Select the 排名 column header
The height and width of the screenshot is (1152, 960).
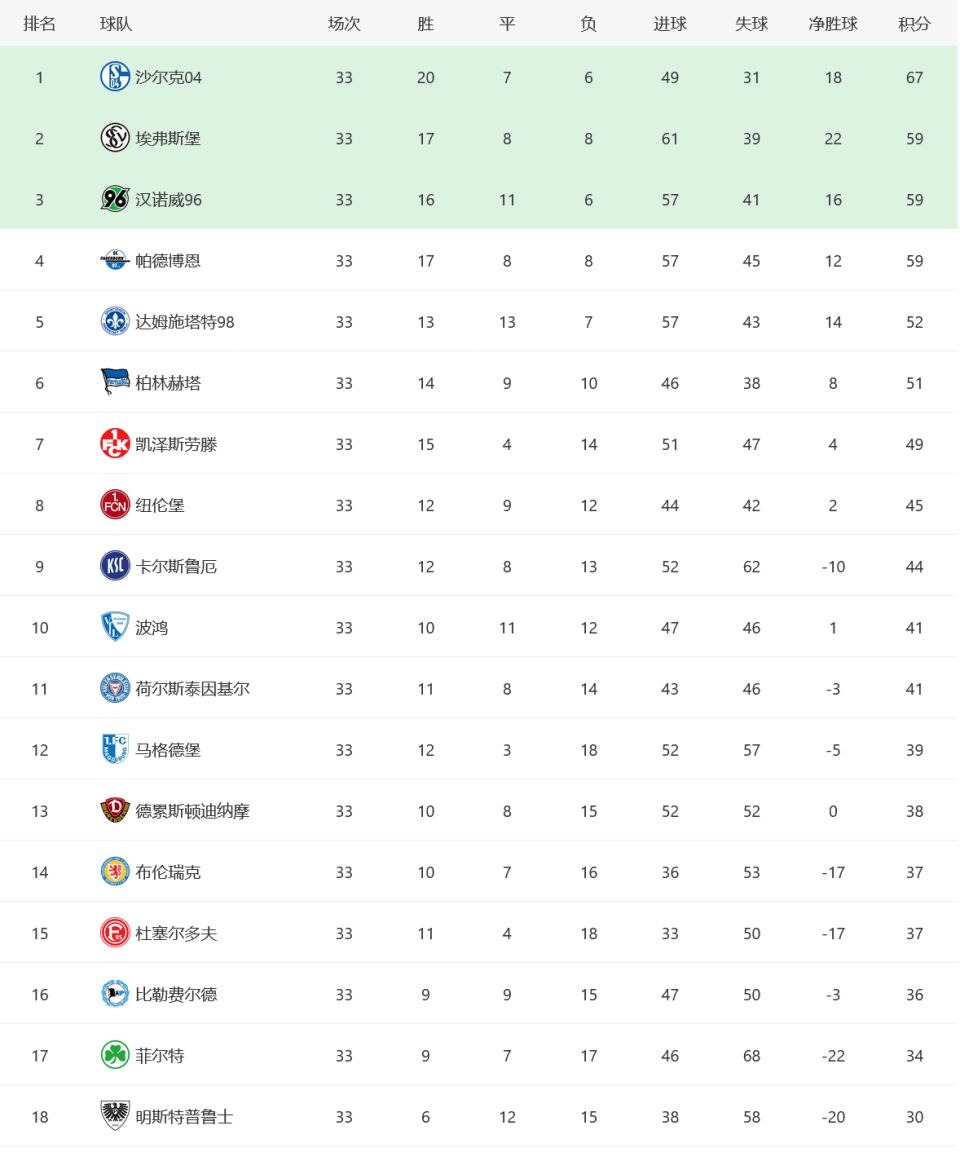coord(40,24)
